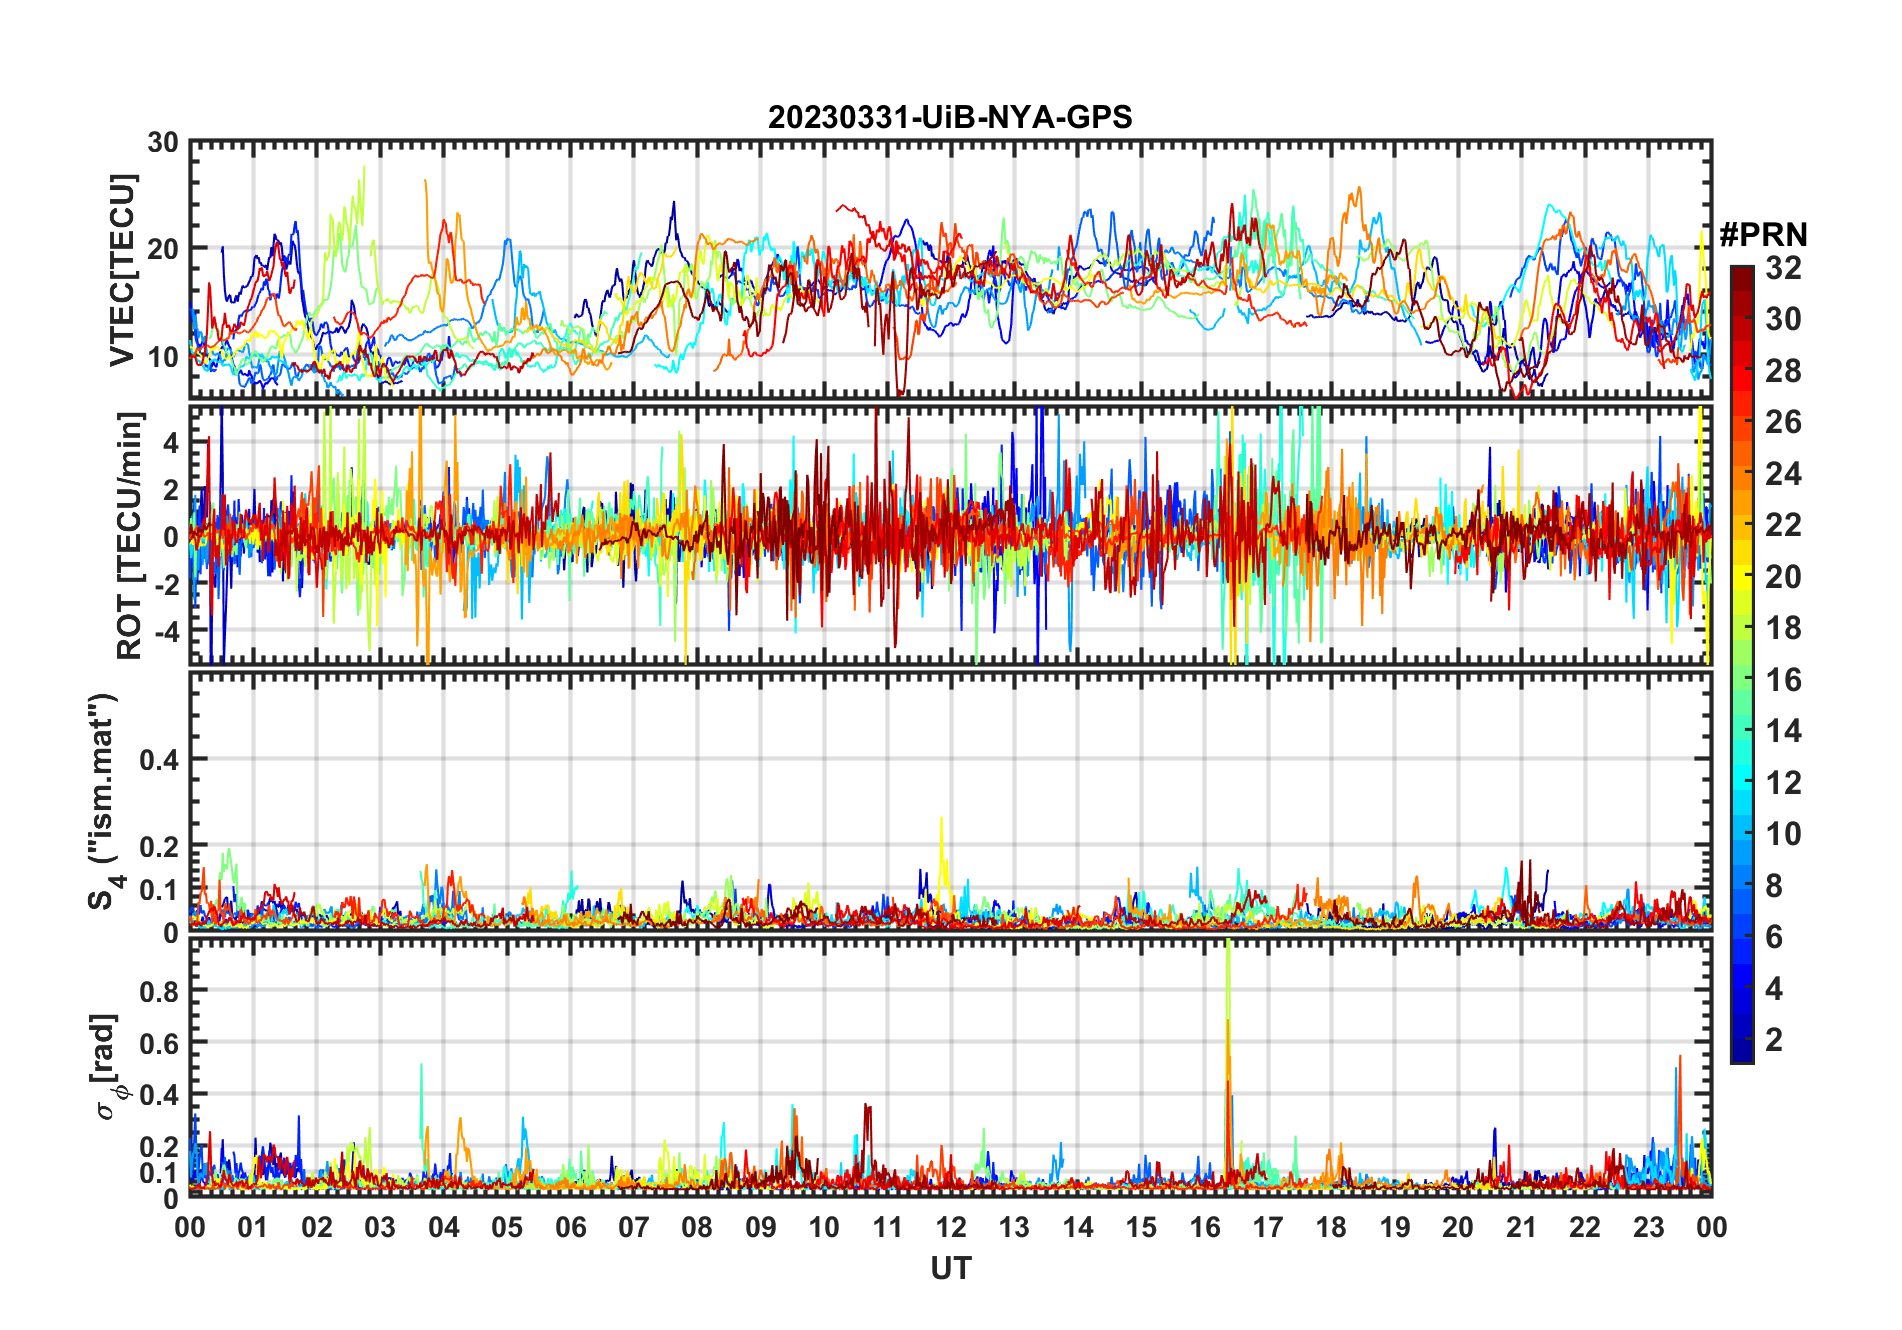Click the sigma-phi axis tick label 0.6
This screenshot has width=1902, height=1330.
(160, 1043)
